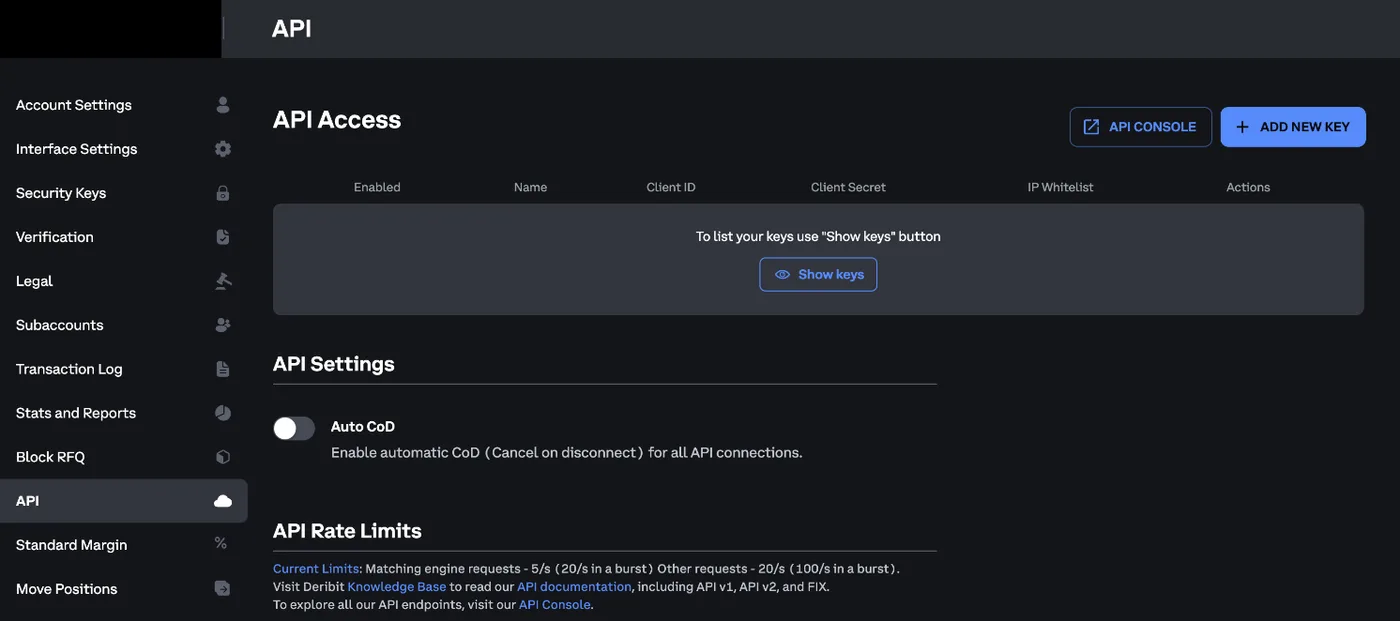
Task: Click the Verification clipboard-check icon
Action: click(223, 237)
